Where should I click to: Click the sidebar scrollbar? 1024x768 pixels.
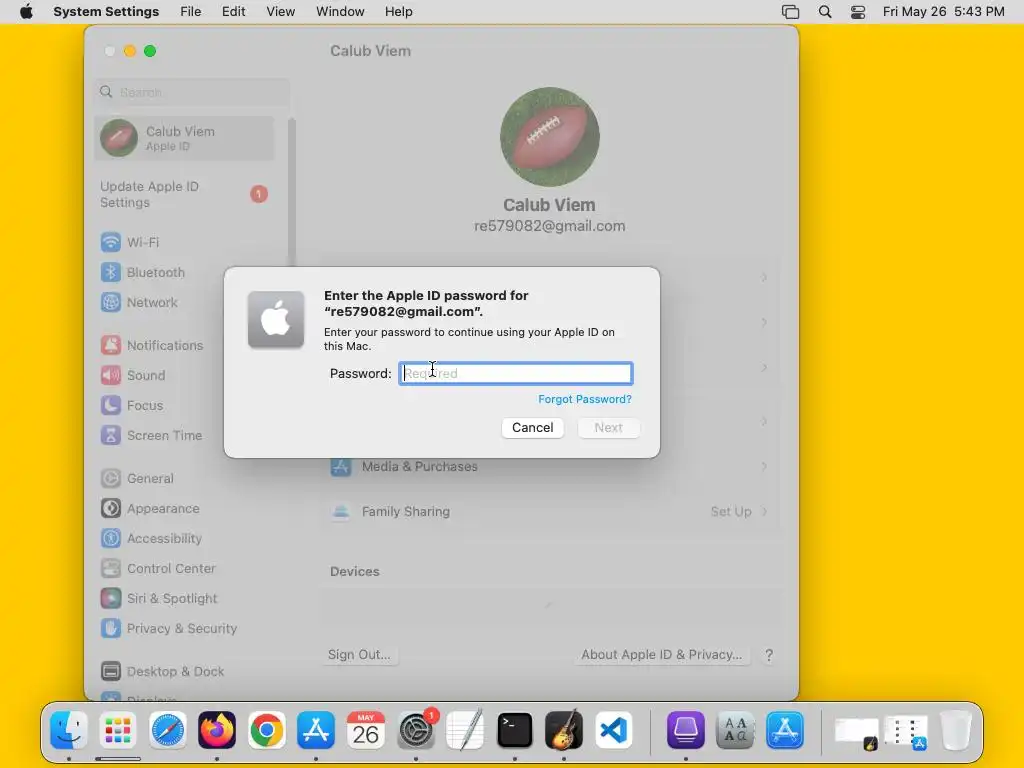pos(291,193)
